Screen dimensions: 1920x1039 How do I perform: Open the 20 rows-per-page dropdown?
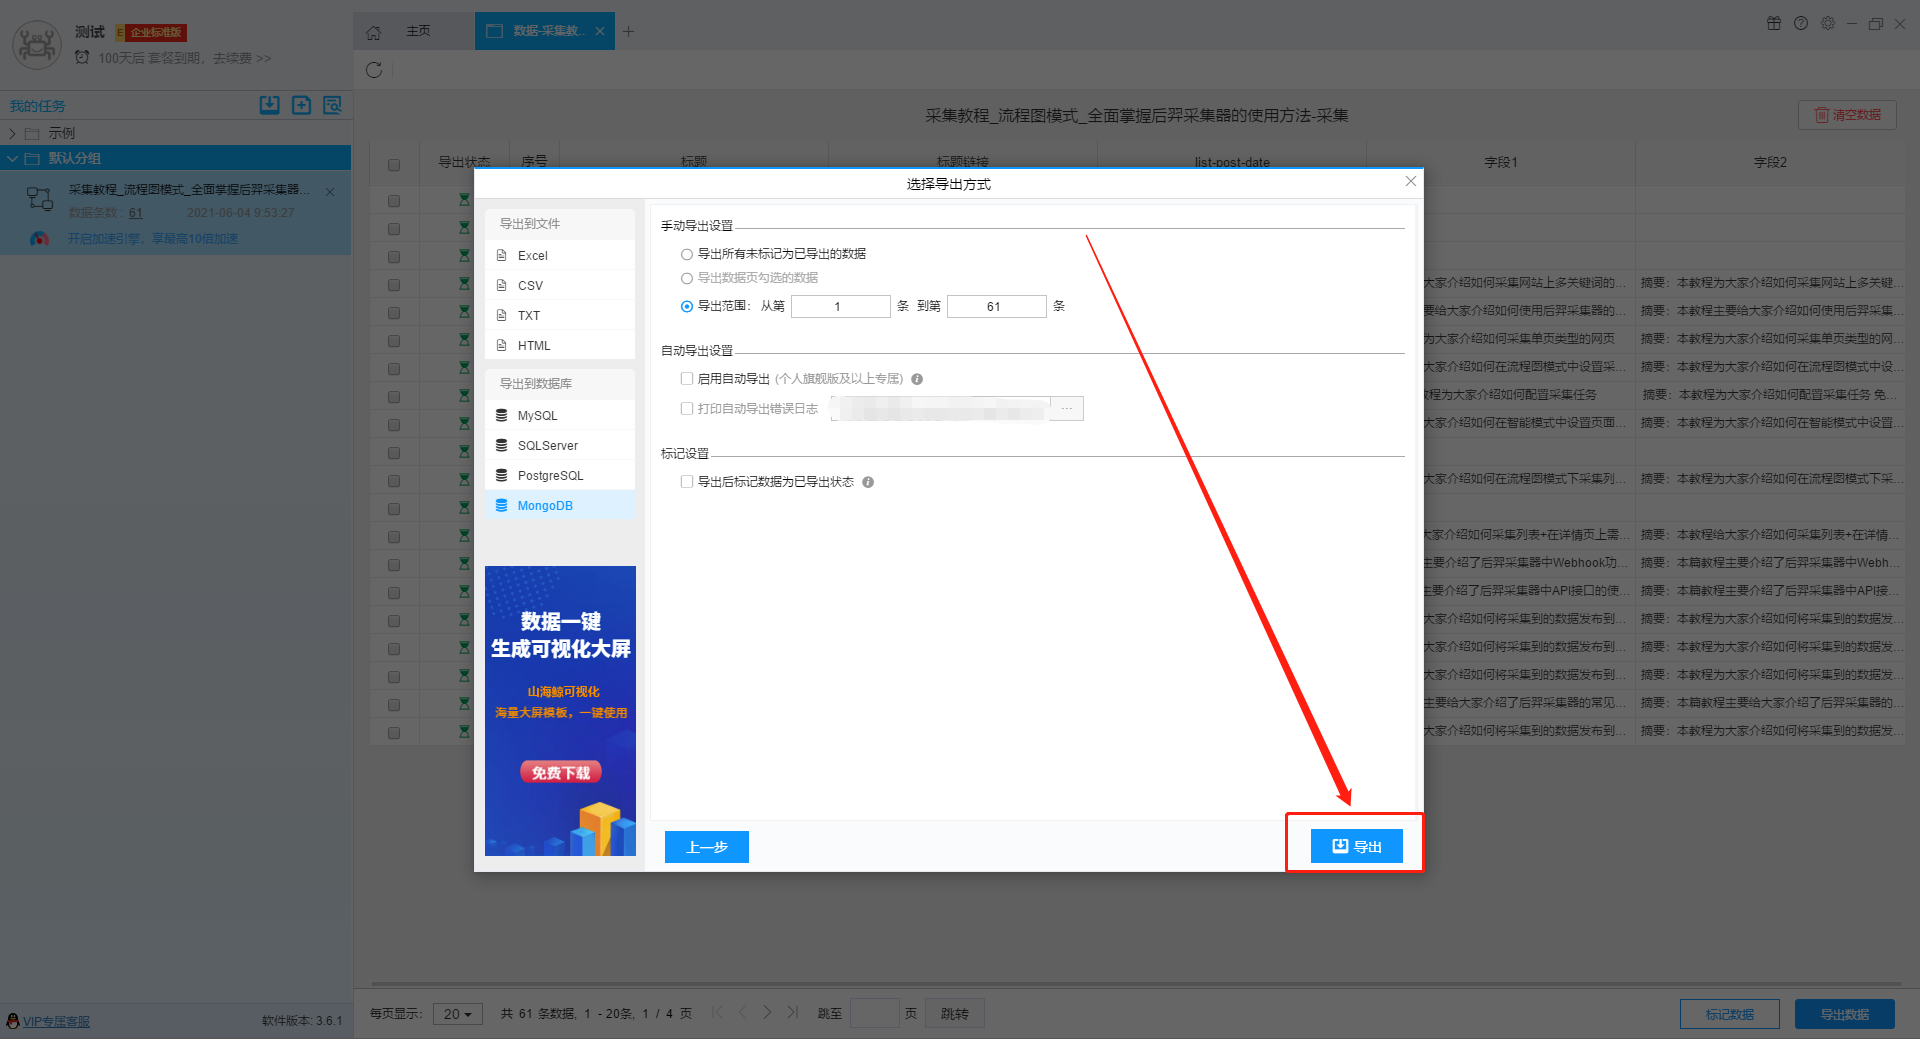458,1014
